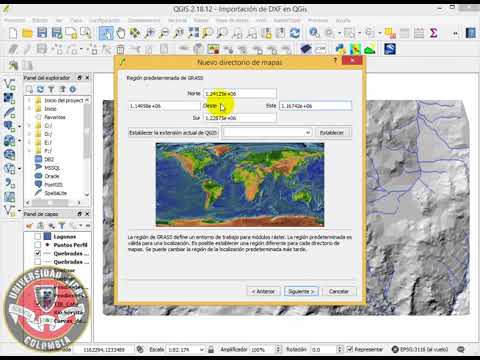
Task: Filter the explorer panel
Action: click(51, 89)
